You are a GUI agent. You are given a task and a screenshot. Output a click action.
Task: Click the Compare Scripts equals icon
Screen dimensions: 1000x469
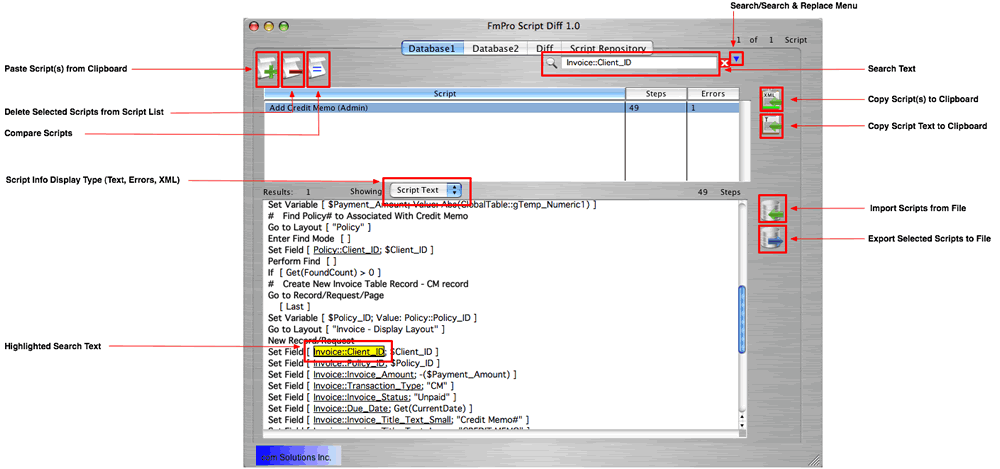(318, 69)
